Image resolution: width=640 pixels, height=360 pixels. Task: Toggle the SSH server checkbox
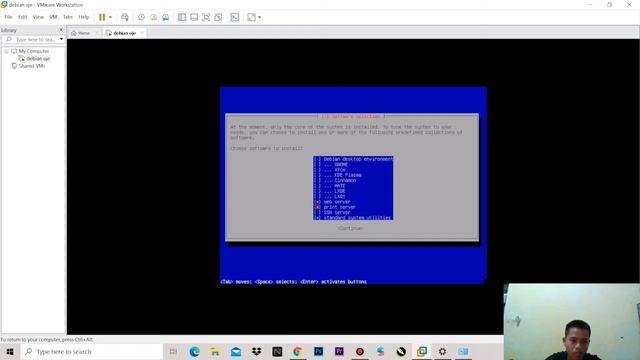click(317, 212)
